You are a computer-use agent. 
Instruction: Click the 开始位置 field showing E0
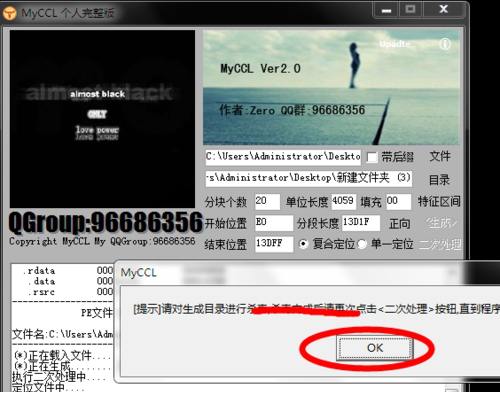pyautogui.click(x=274, y=223)
